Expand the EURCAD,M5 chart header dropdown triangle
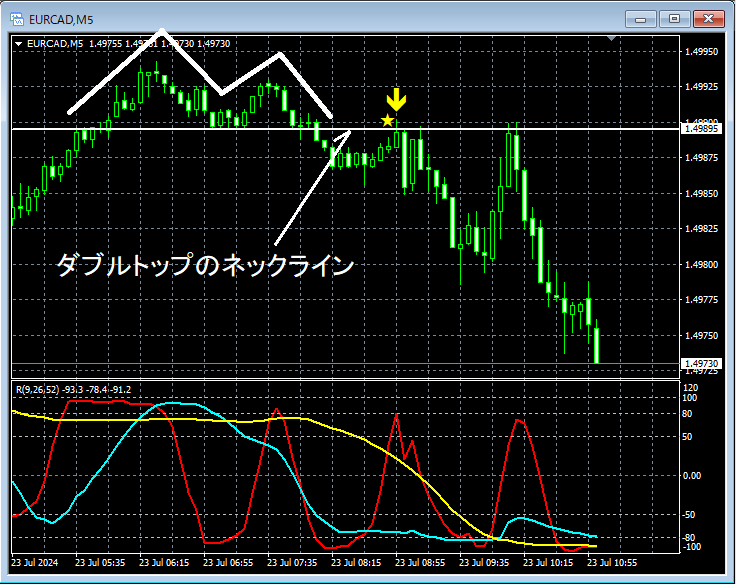The width and height of the screenshot is (737, 584). click(x=19, y=44)
